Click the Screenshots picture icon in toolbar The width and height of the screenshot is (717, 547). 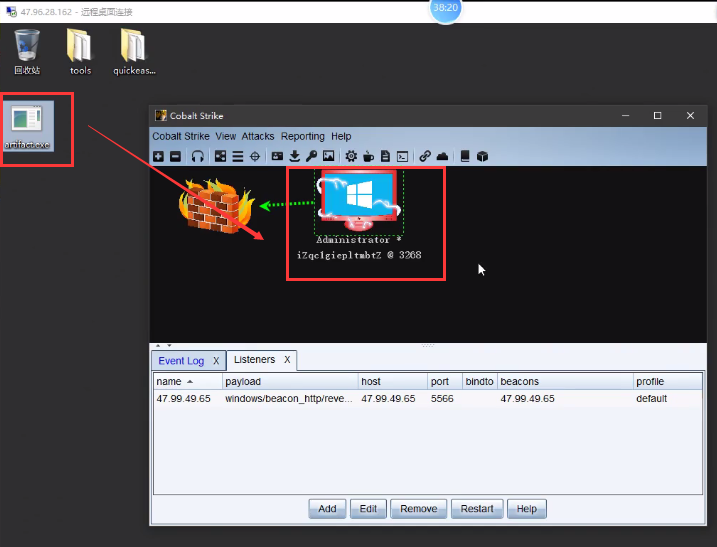click(x=328, y=156)
